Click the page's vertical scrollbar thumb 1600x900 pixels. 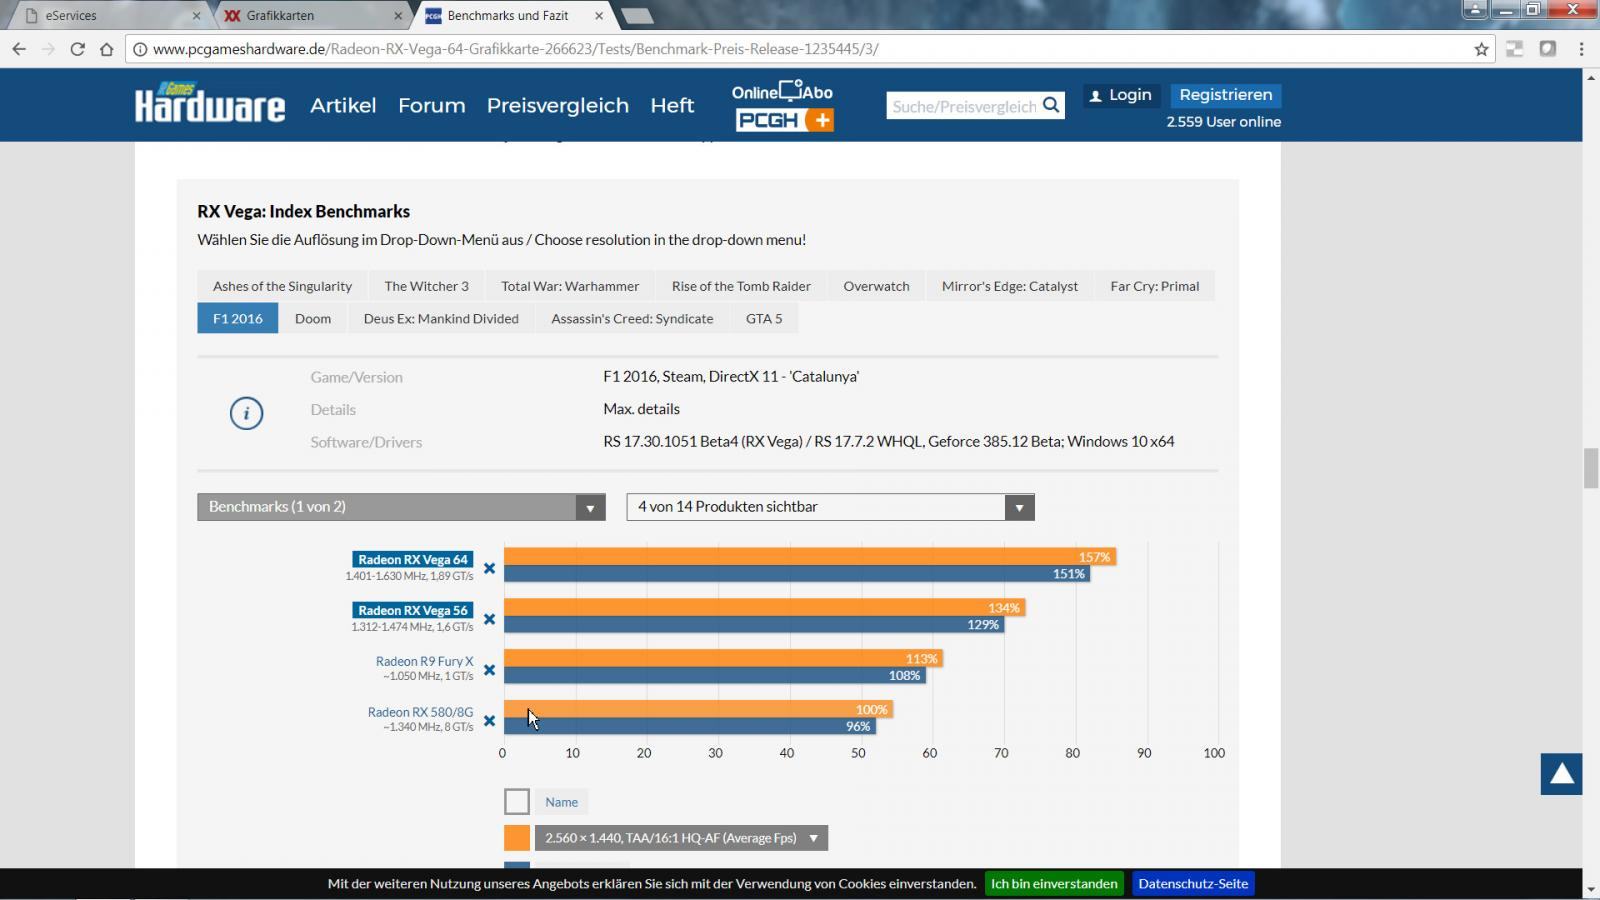[1590, 468]
